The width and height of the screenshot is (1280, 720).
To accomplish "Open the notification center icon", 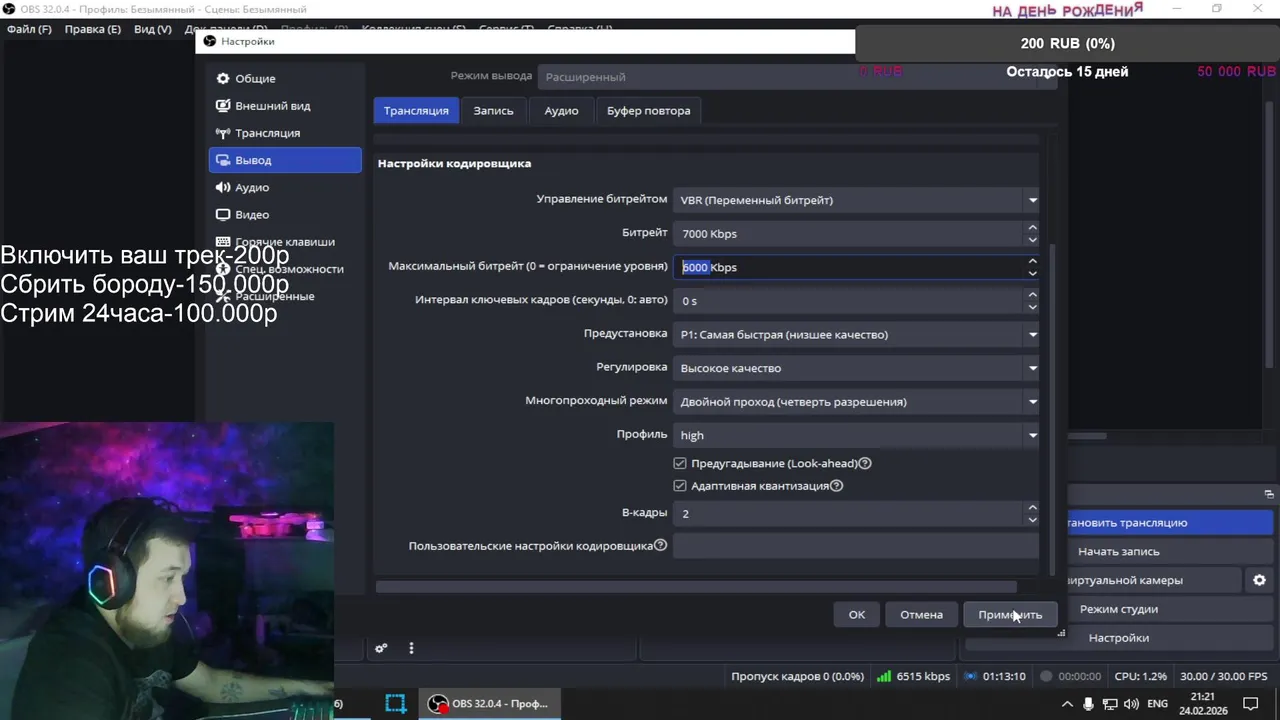I will (1251, 704).
